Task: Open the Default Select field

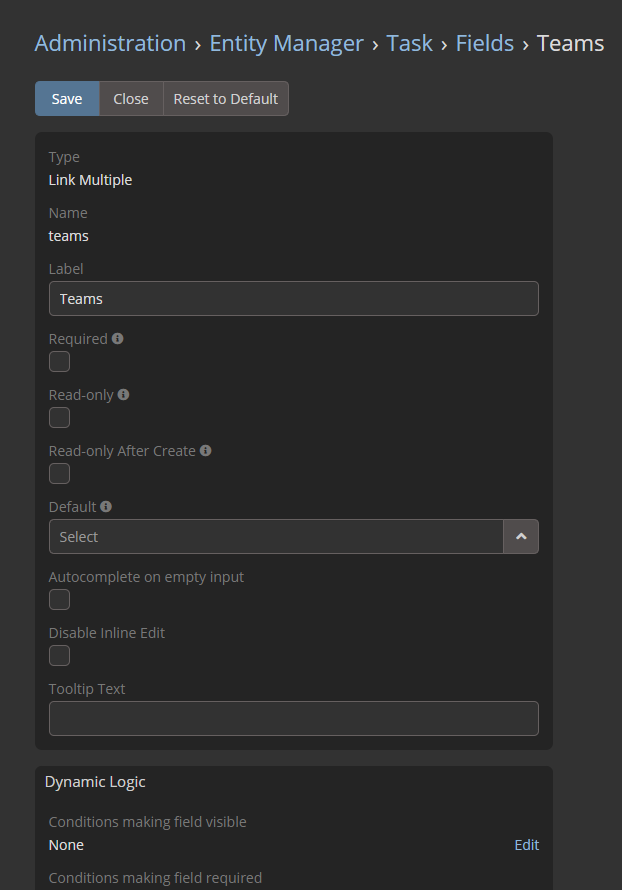Action: pyautogui.click(x=276, y=536)
